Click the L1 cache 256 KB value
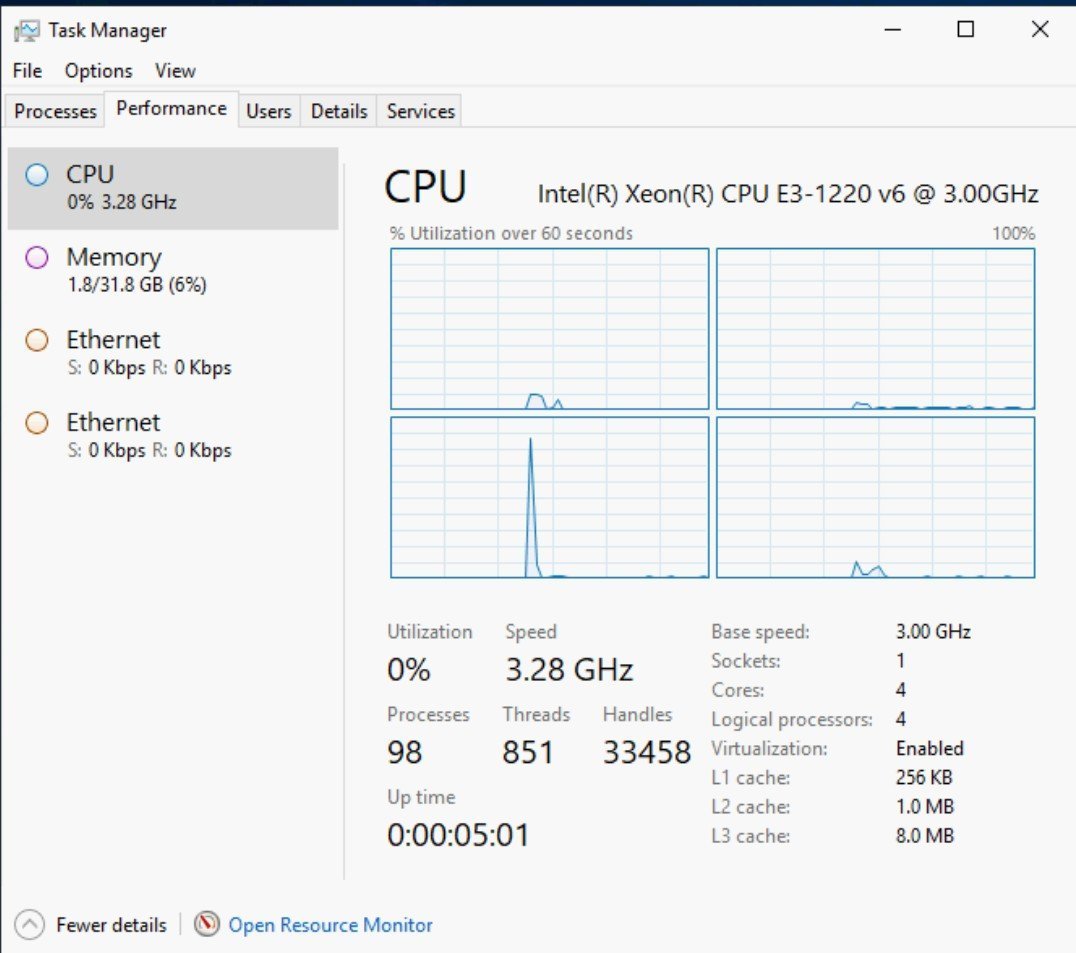 924,777
